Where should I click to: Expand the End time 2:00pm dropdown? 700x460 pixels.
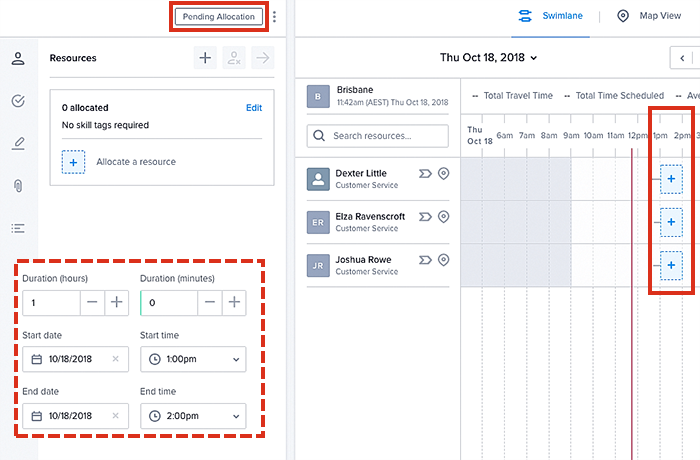[194, 415]
